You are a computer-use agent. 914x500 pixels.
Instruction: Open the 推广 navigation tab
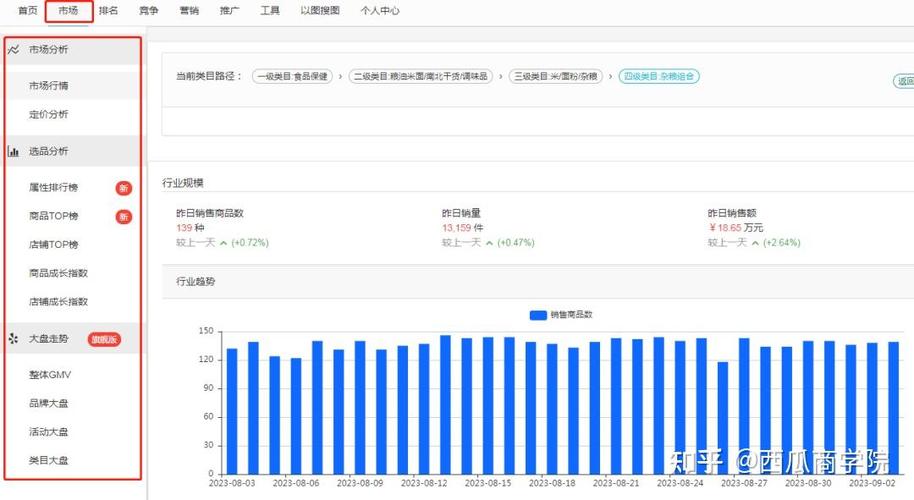pyautogui.click(x=229, y=10)
